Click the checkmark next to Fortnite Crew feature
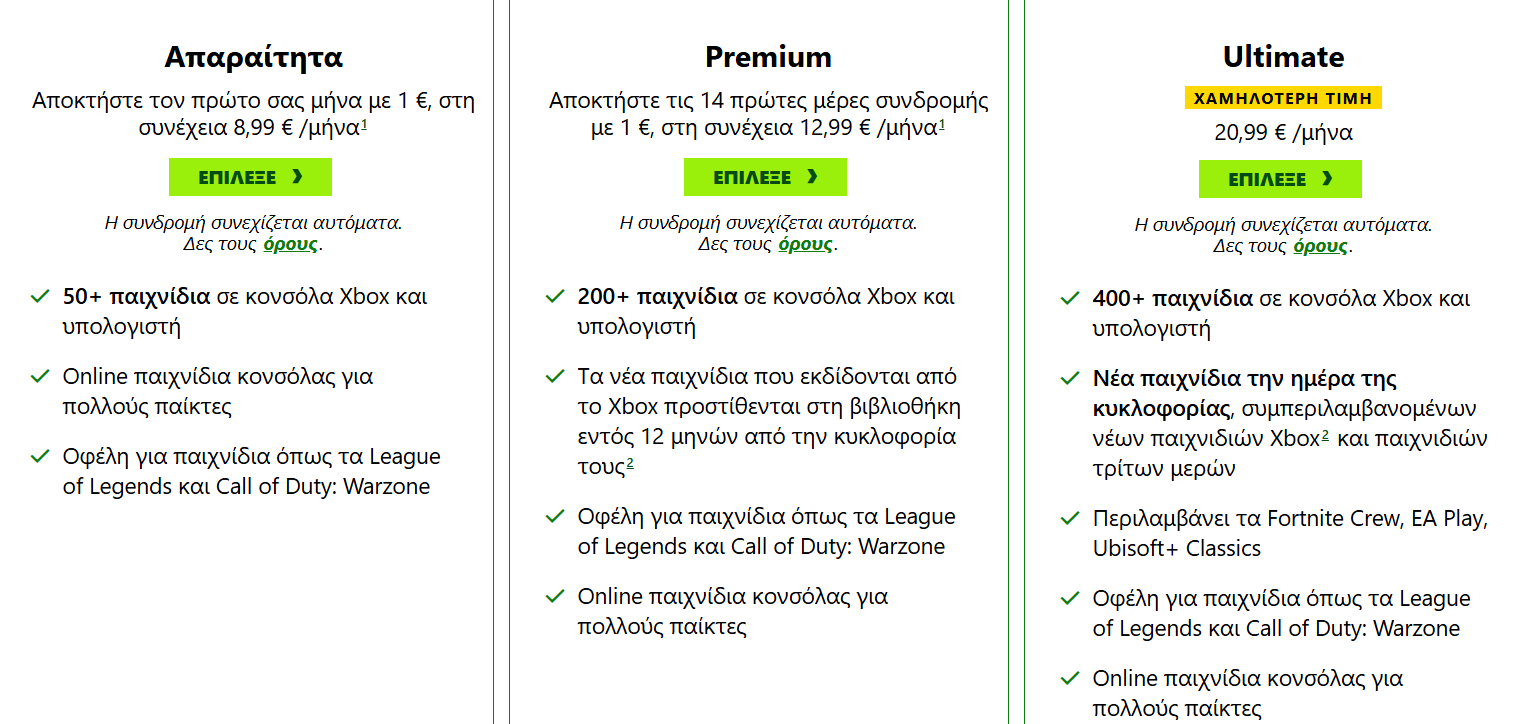This screenshot has width=1520, height=724. coord(1070,519)
